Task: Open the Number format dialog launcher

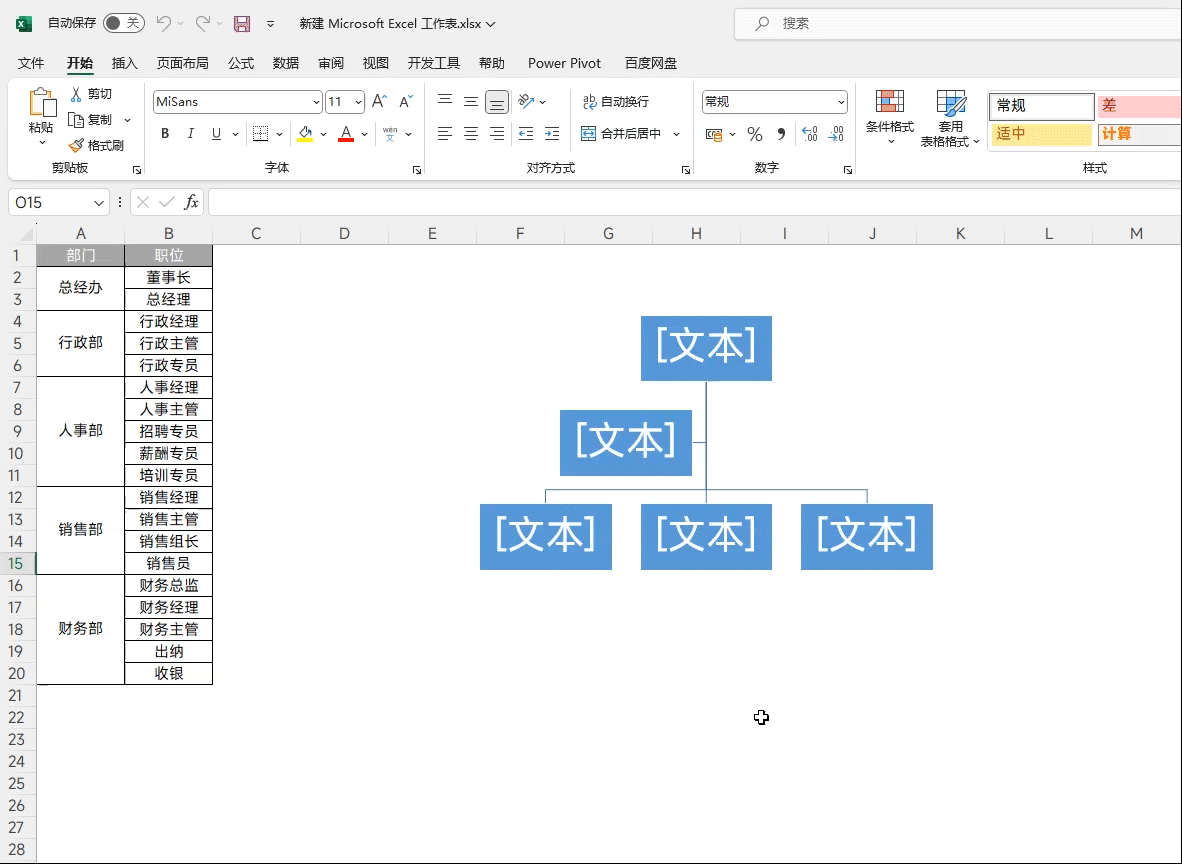Action: (x=847, y=170)
